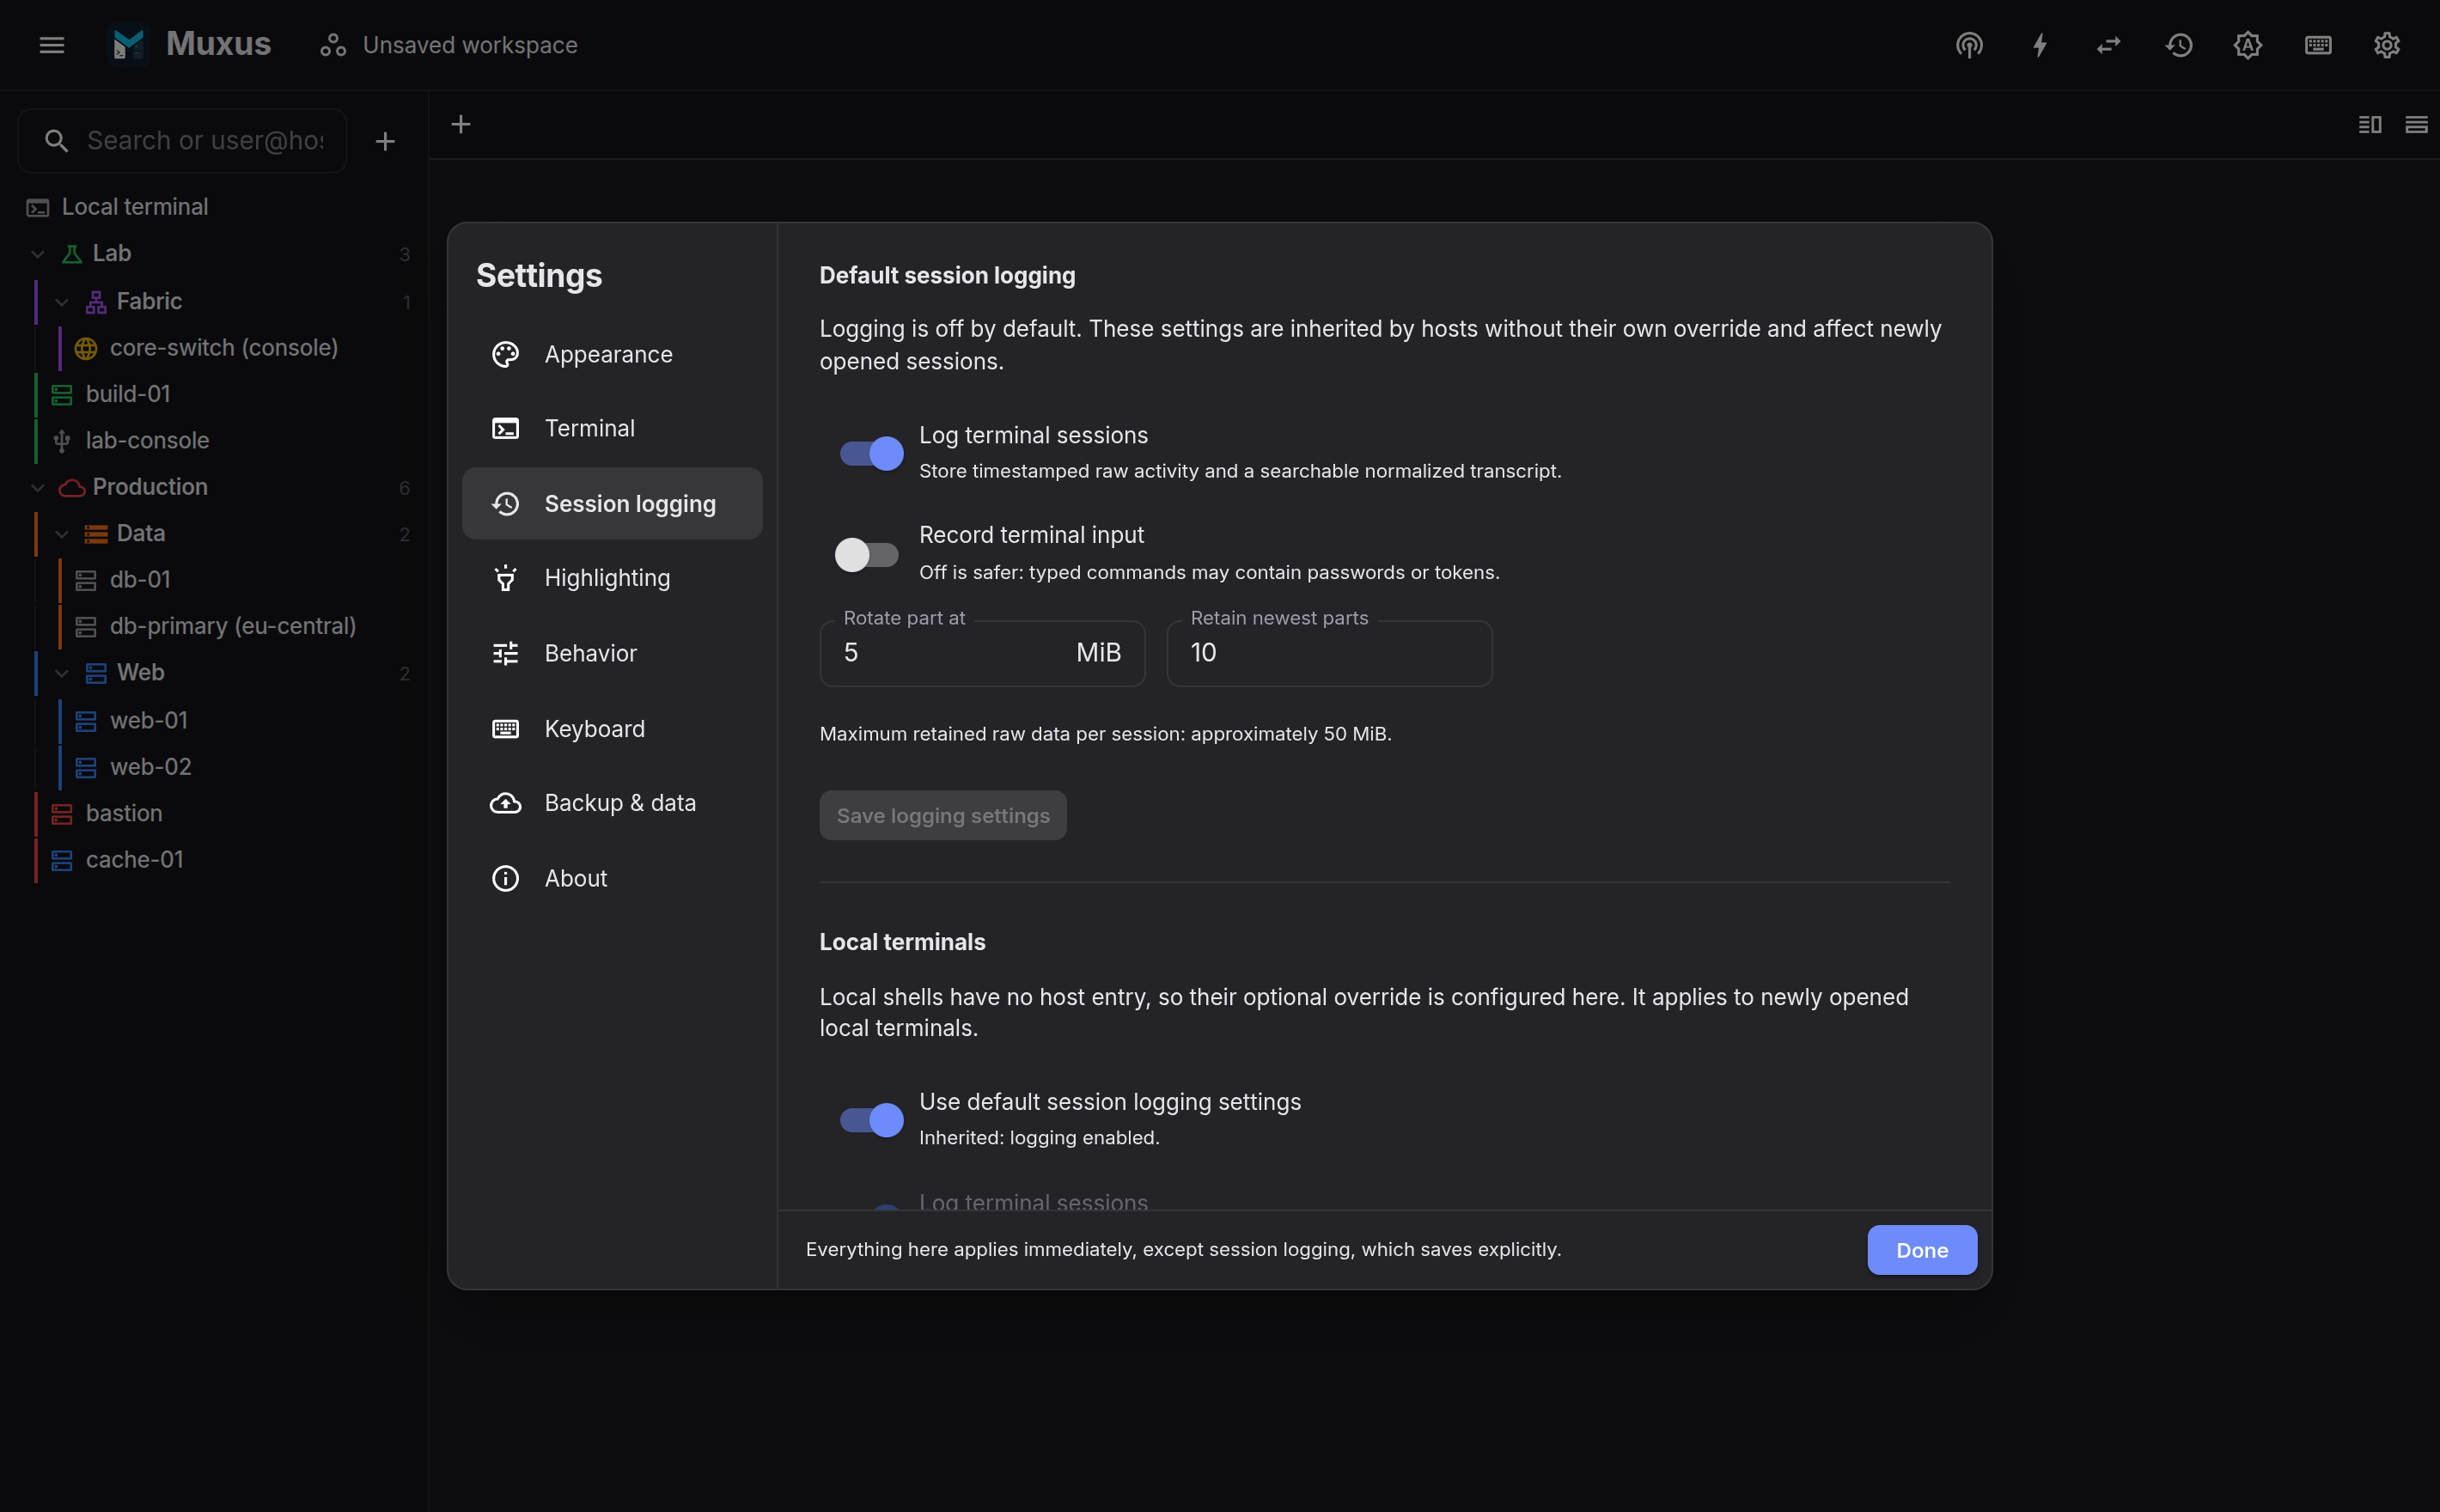
Task: Click the Muxus logo icon
Action: [129, 45]
